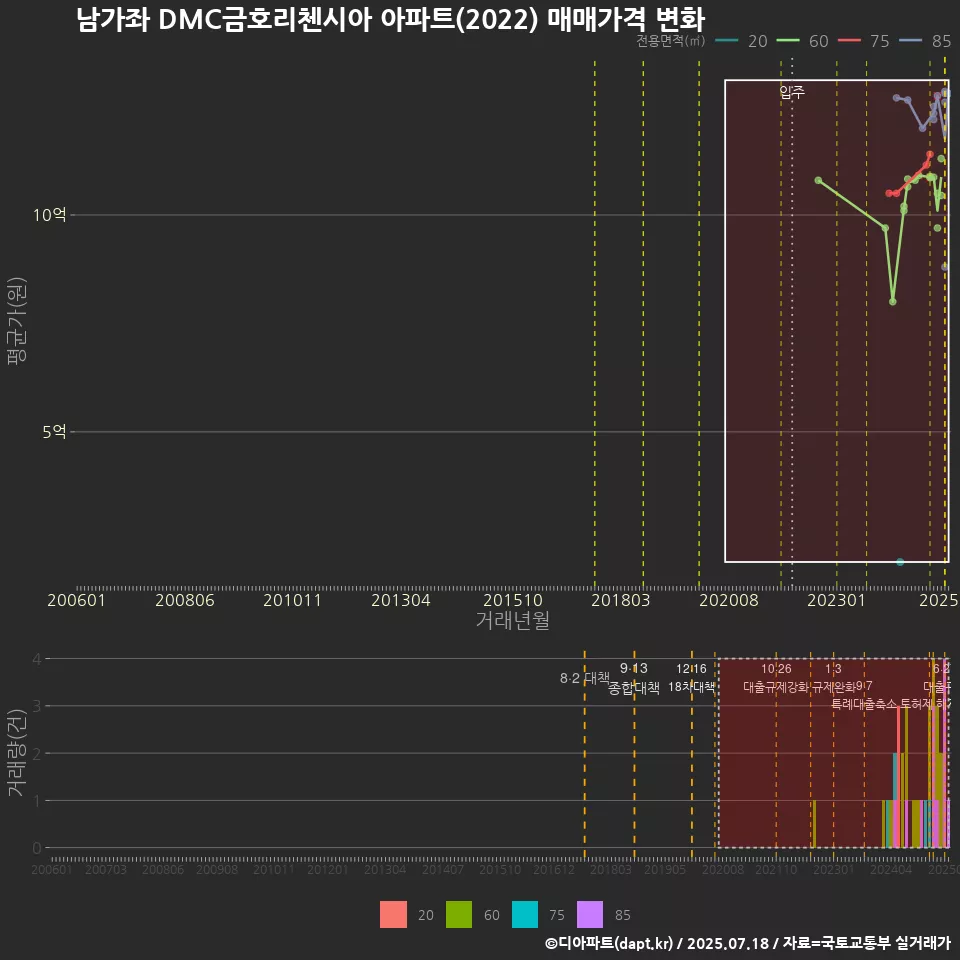960x960 pixels.
Task: Click the '©디아파트(dapt.kr)' source credit
Action: point(609,943)
